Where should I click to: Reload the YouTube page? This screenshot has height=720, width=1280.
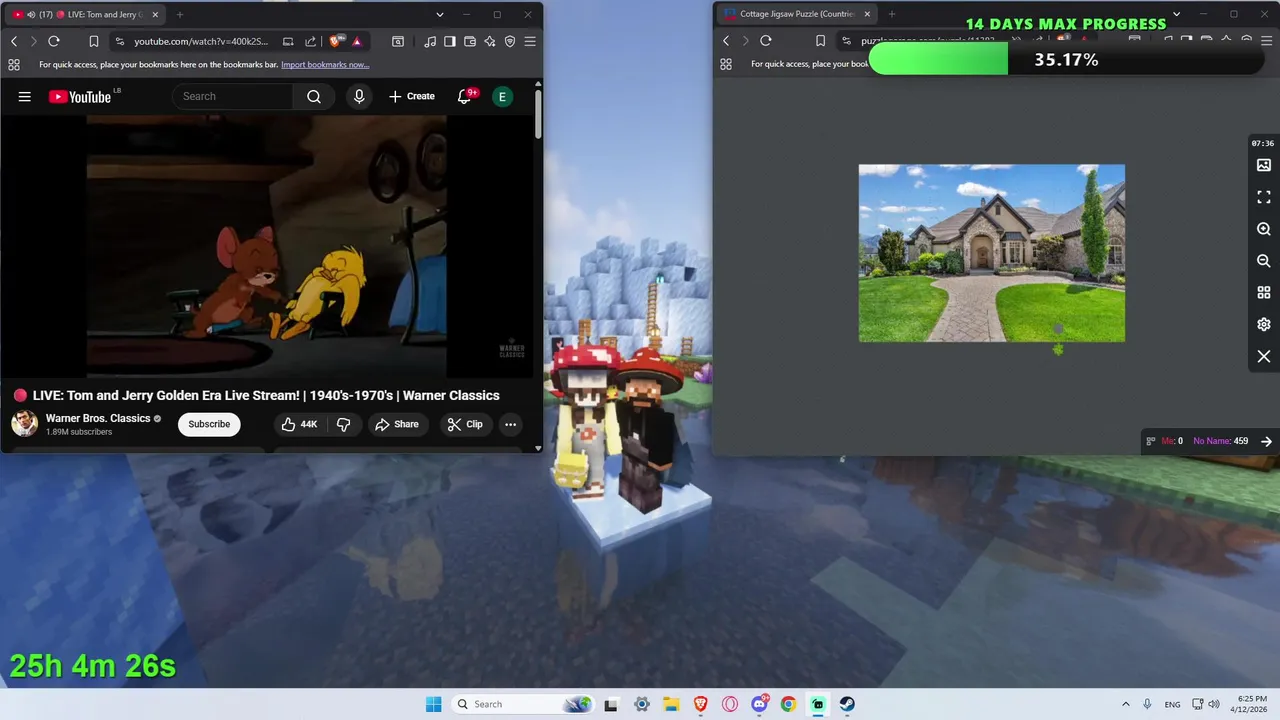[x=54, y=41]
